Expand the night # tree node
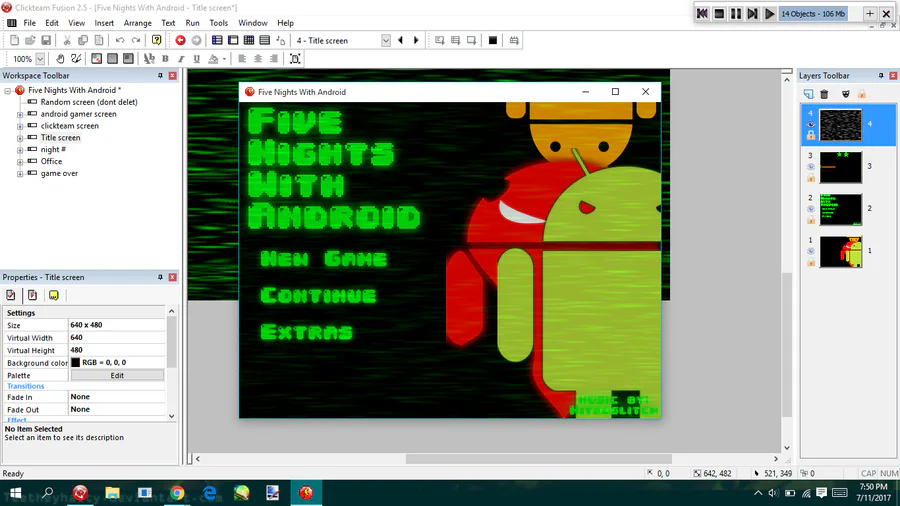900x506 pixels. point(20,150)
